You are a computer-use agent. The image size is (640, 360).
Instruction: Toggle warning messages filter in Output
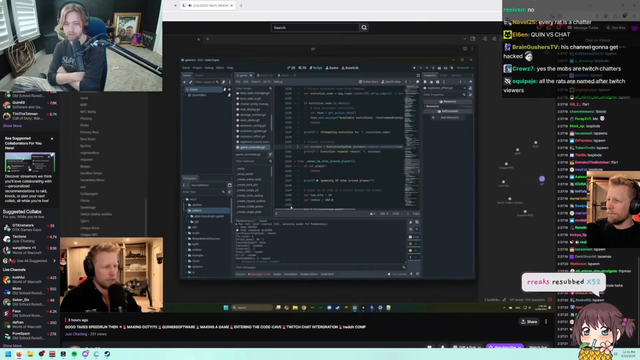[413, 251]
